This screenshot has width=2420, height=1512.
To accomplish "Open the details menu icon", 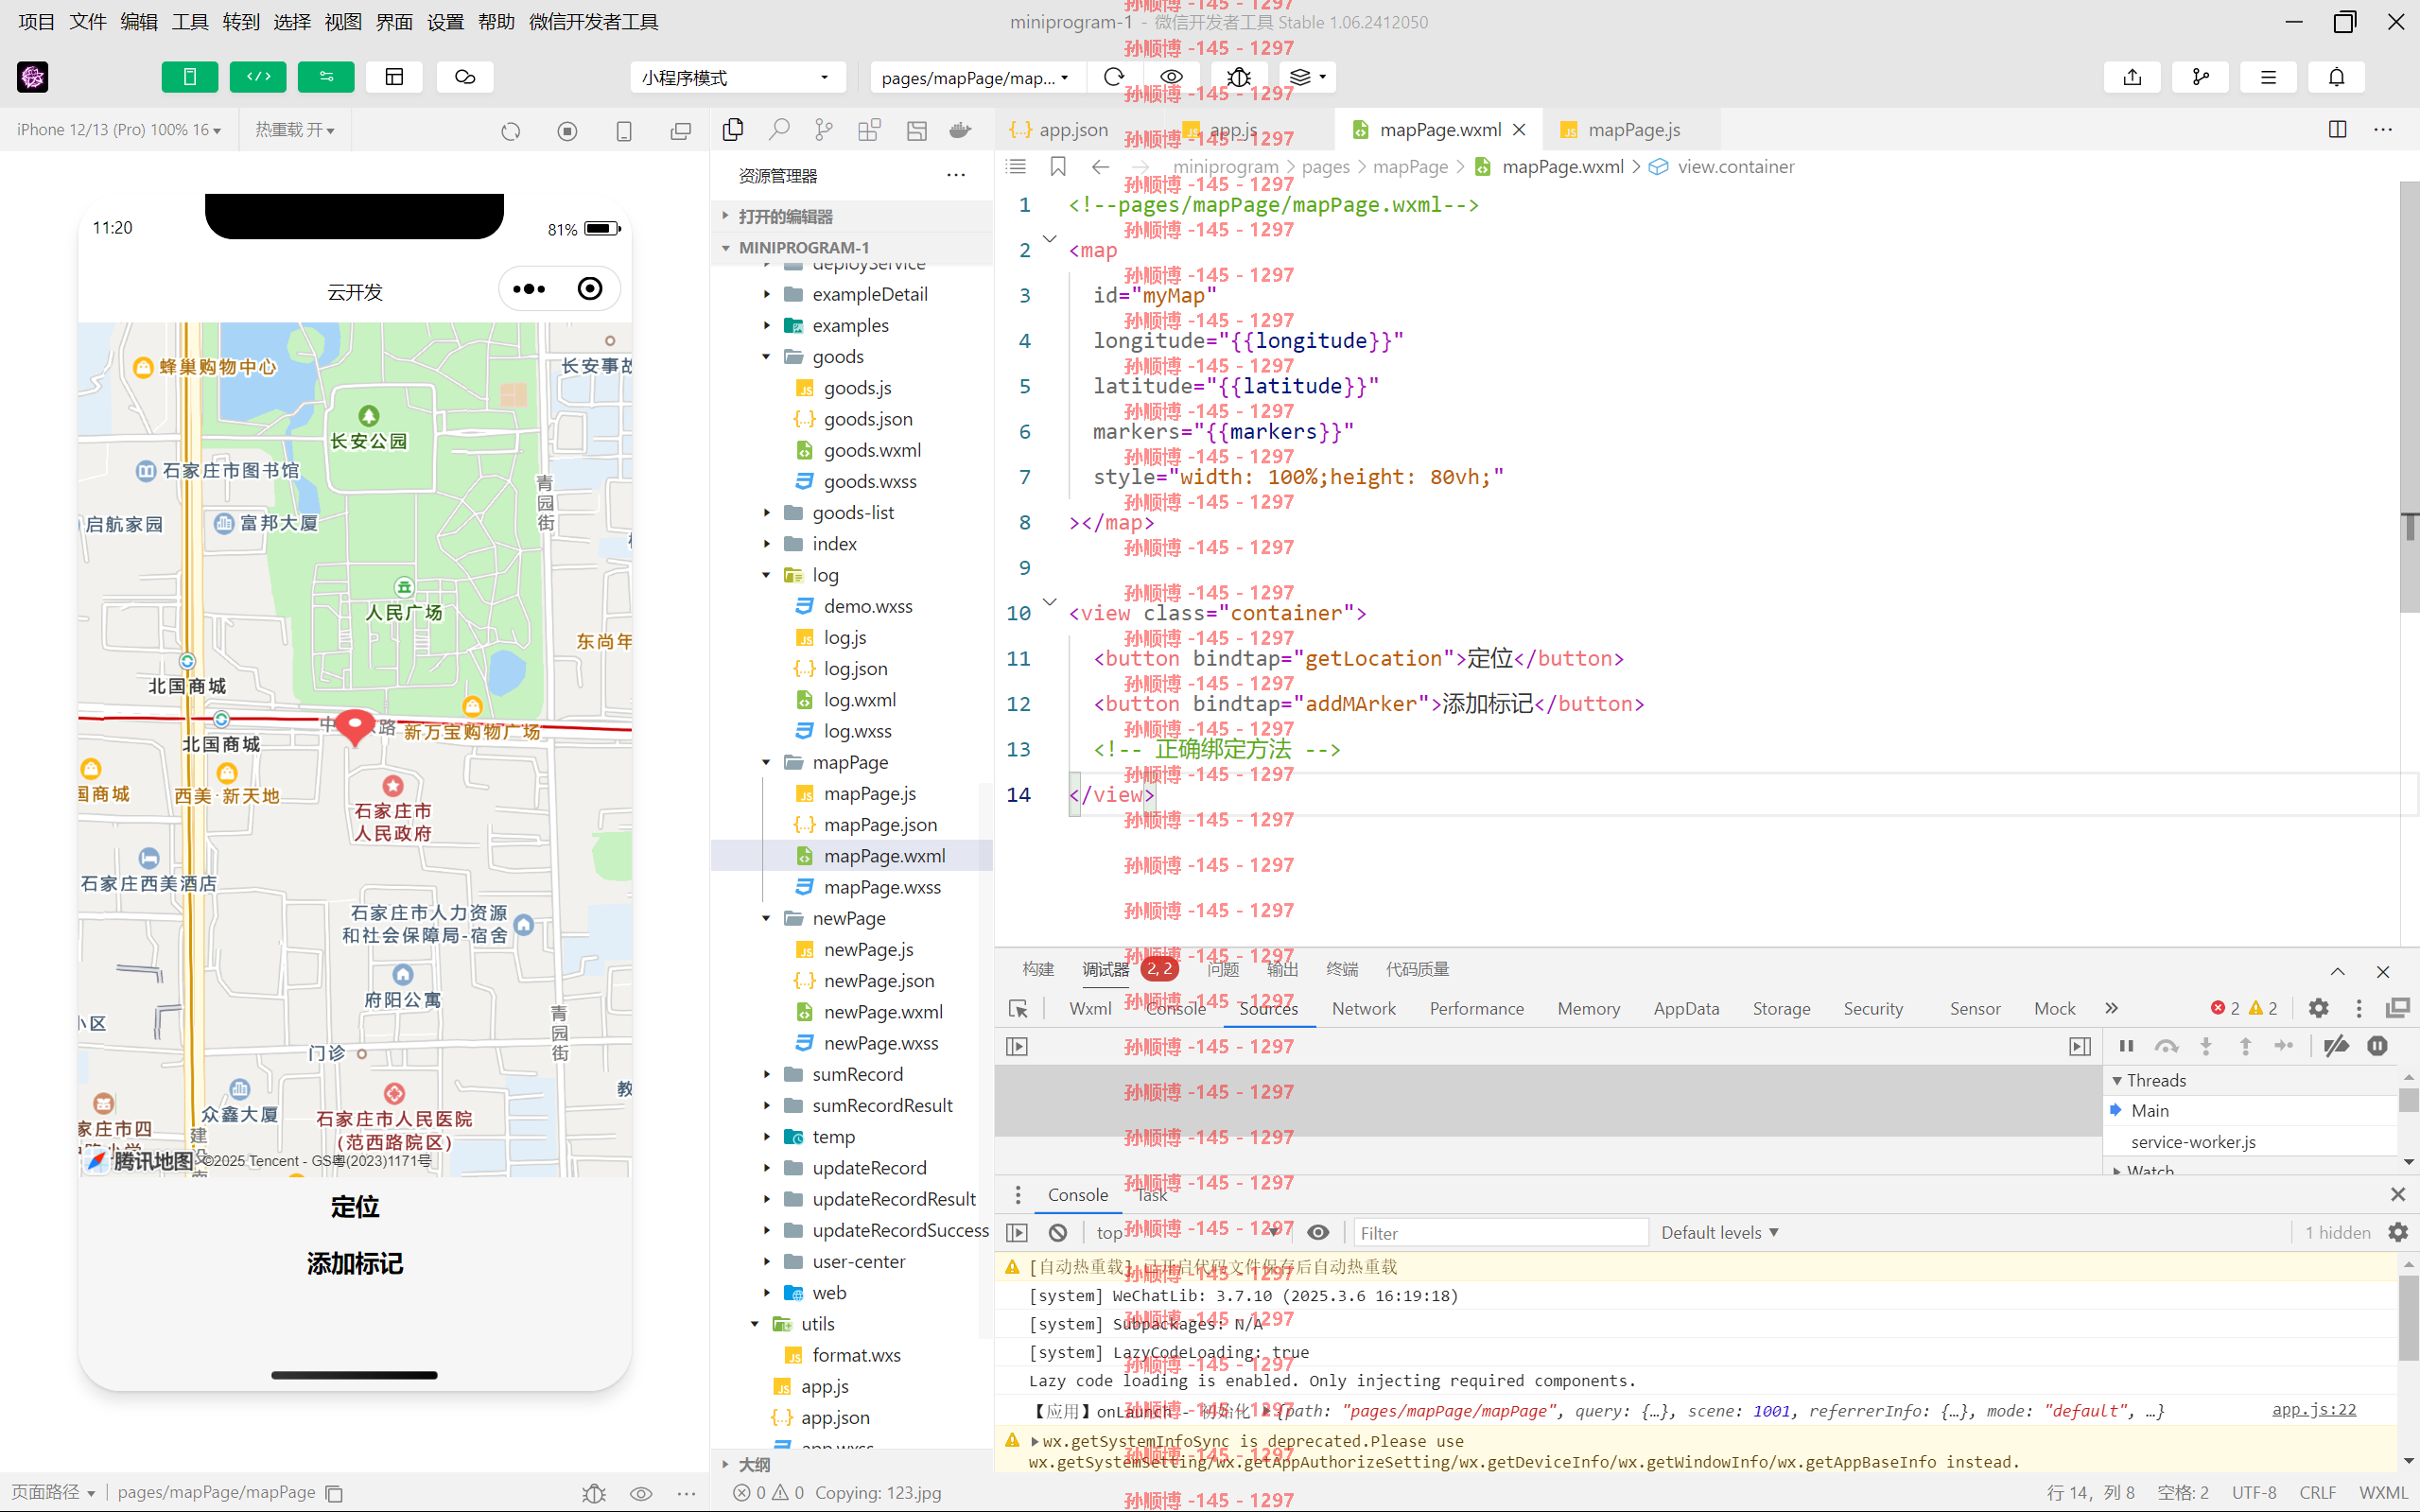I will [x=2268, y=77].
